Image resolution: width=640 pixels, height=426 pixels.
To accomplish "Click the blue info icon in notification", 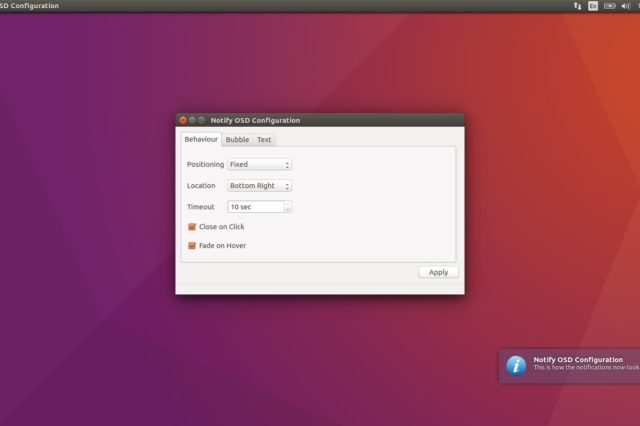I will tap(516, 365).
